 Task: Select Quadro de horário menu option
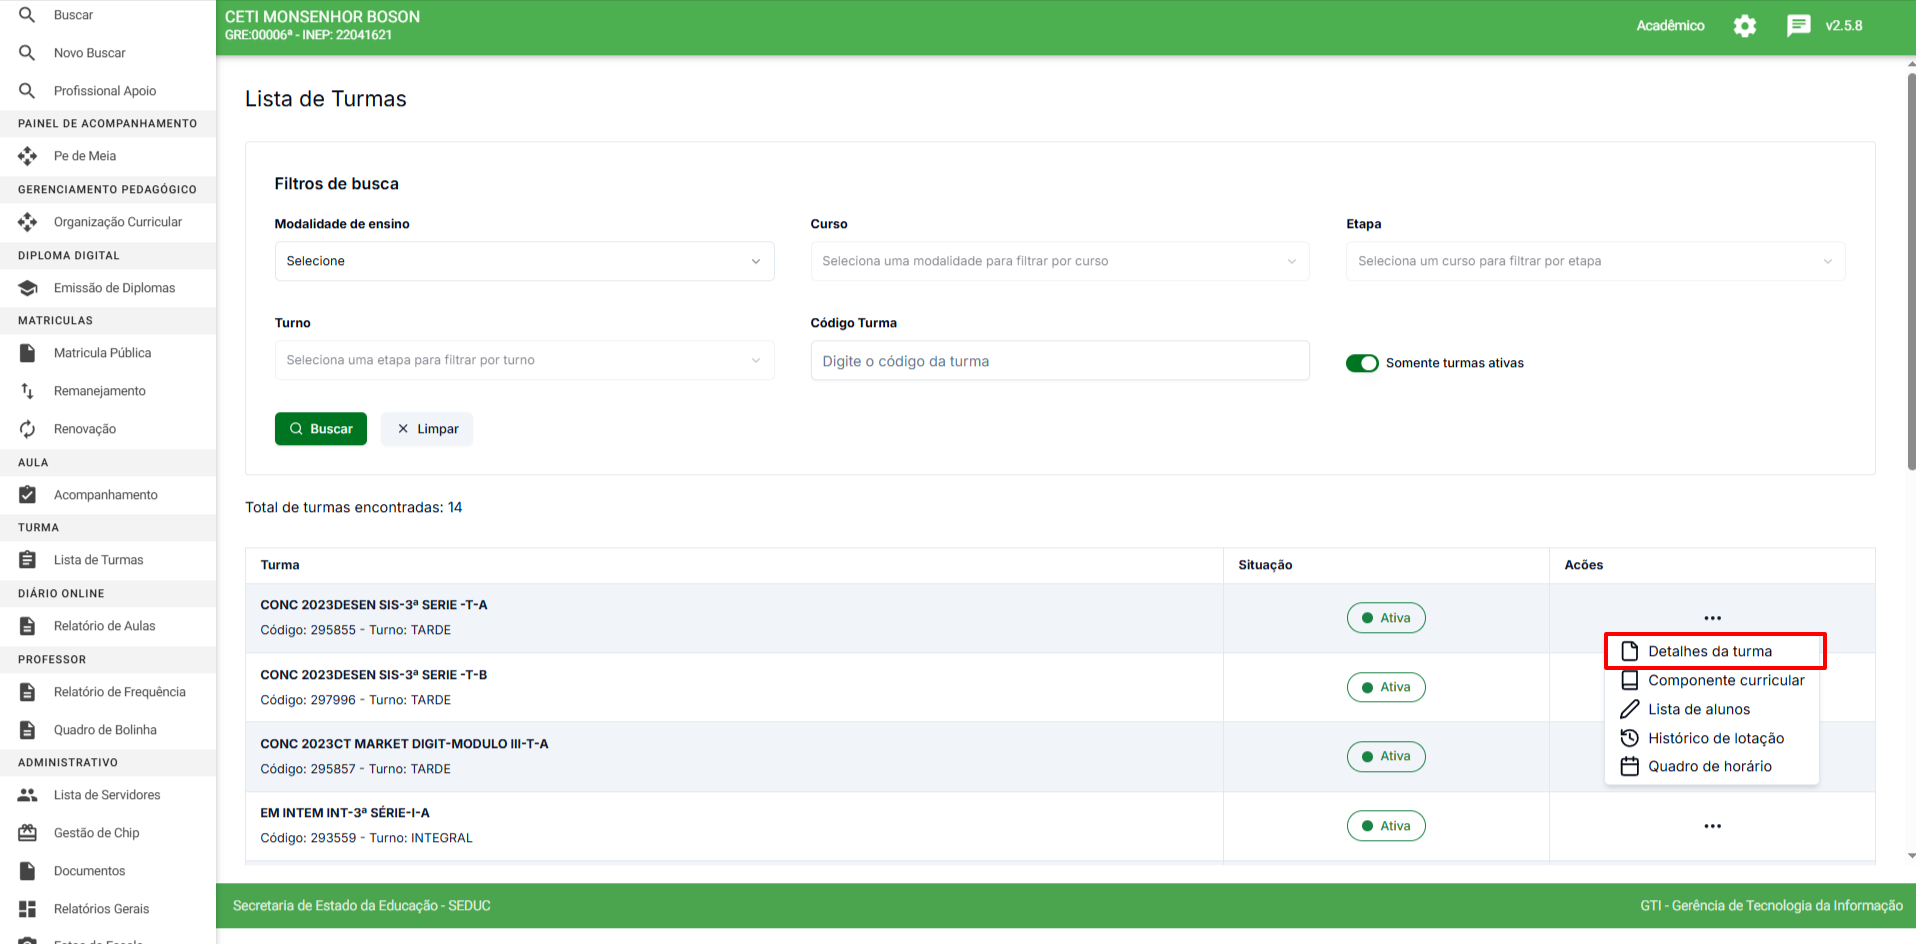(x=1709, y=766)
